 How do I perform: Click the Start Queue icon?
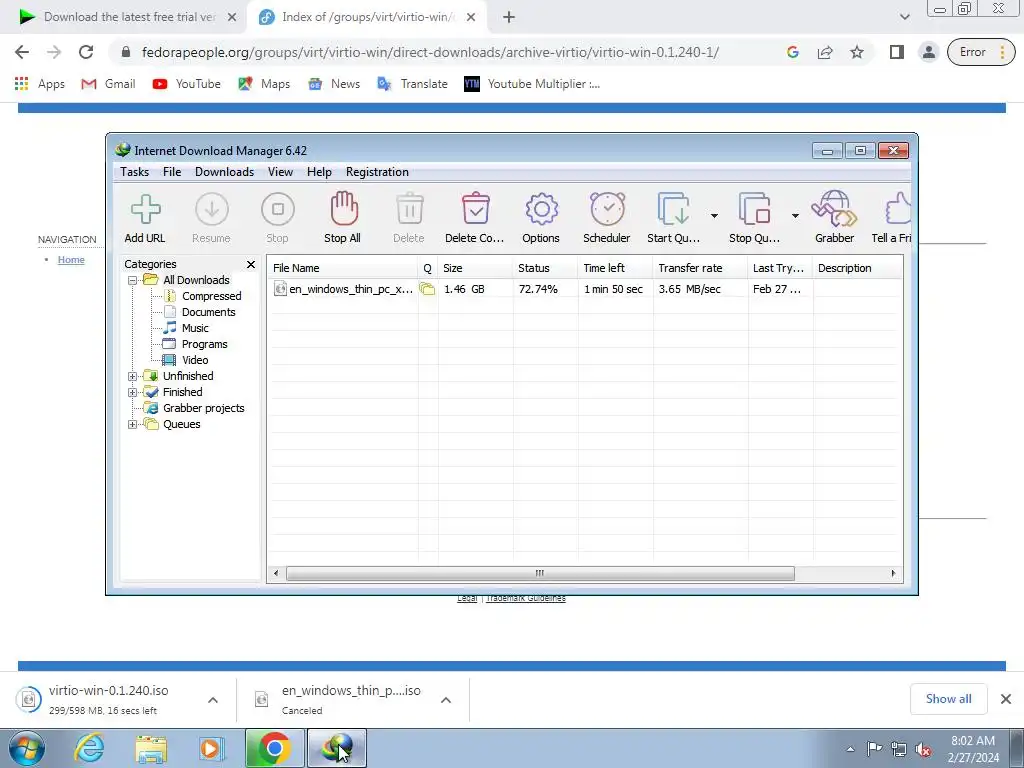click(x=673, y=210)
